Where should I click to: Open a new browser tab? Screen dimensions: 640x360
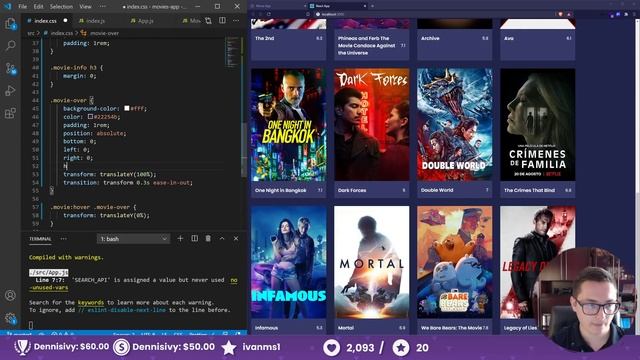372,6
